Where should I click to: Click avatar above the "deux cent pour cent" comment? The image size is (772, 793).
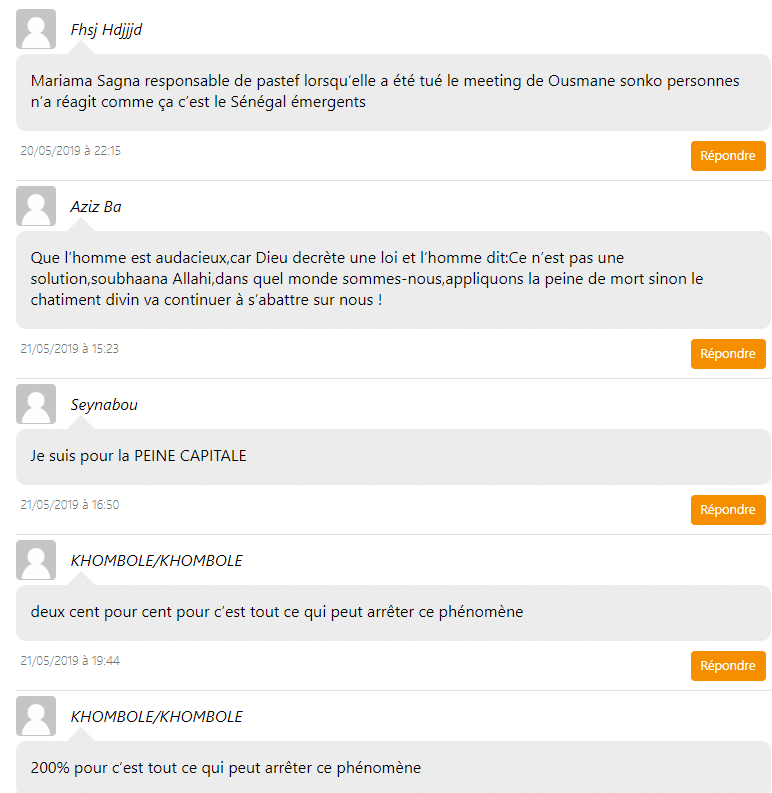pos(36,560)
